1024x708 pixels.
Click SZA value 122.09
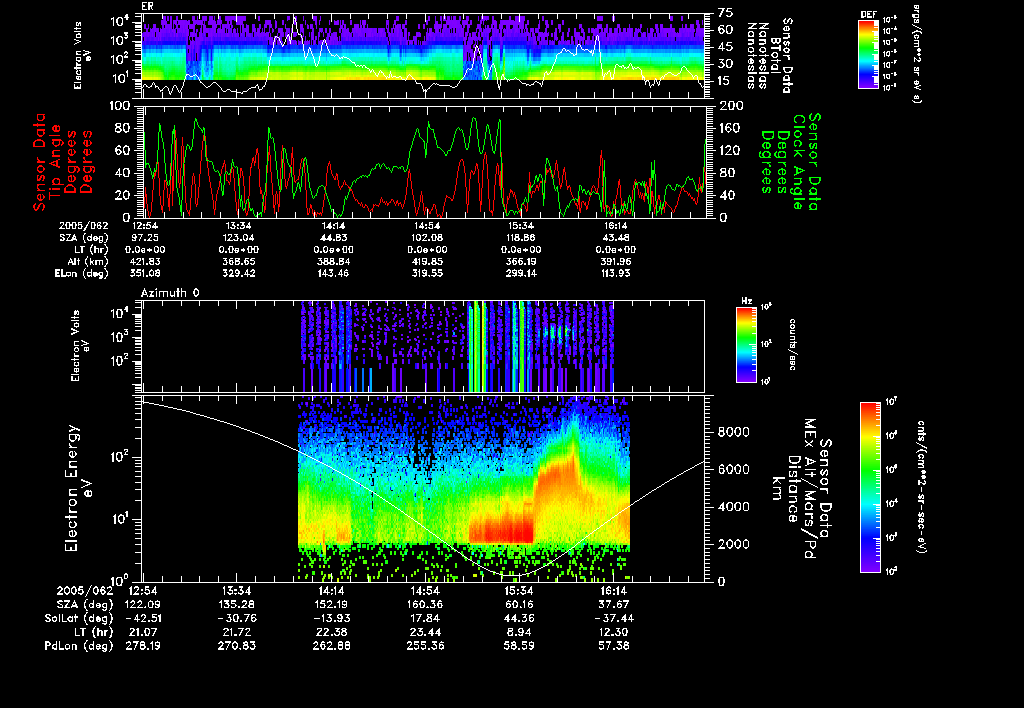[x=143, y=604]
